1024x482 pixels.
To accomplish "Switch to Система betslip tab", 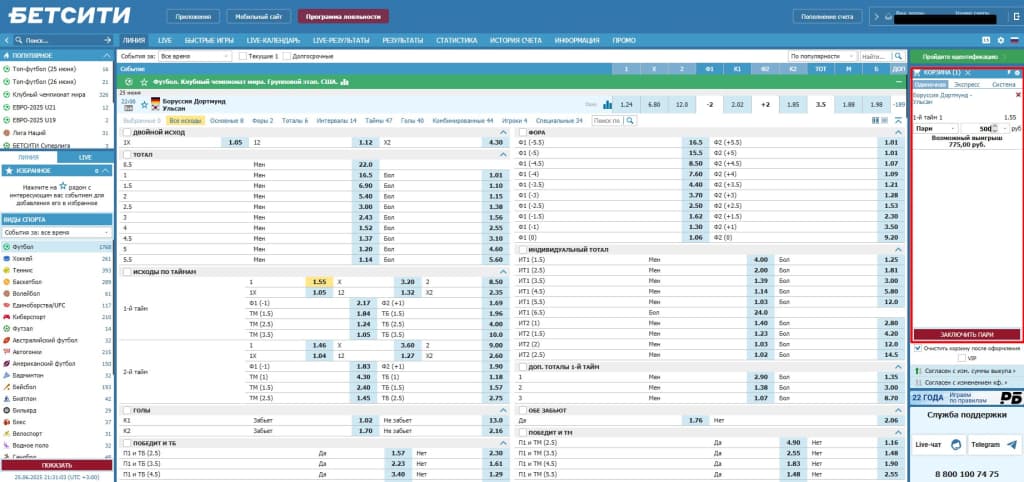I will click(x=1004, y=85).
